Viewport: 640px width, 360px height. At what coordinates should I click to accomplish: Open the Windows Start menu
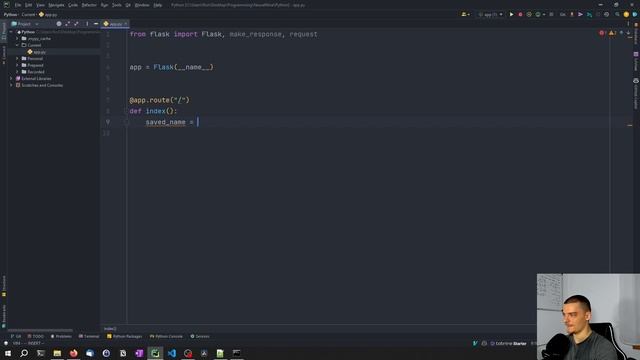[8, 353]
